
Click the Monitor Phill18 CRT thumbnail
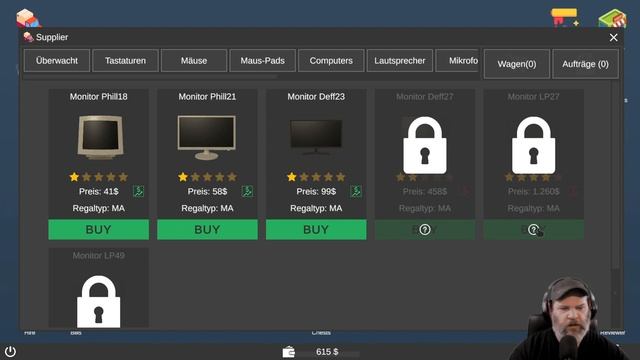pos(100,137)
